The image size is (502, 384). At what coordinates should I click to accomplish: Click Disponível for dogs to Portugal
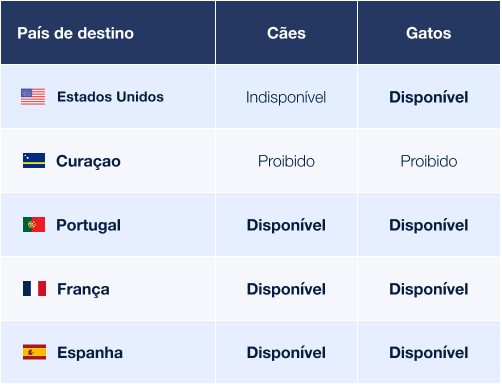286,225
